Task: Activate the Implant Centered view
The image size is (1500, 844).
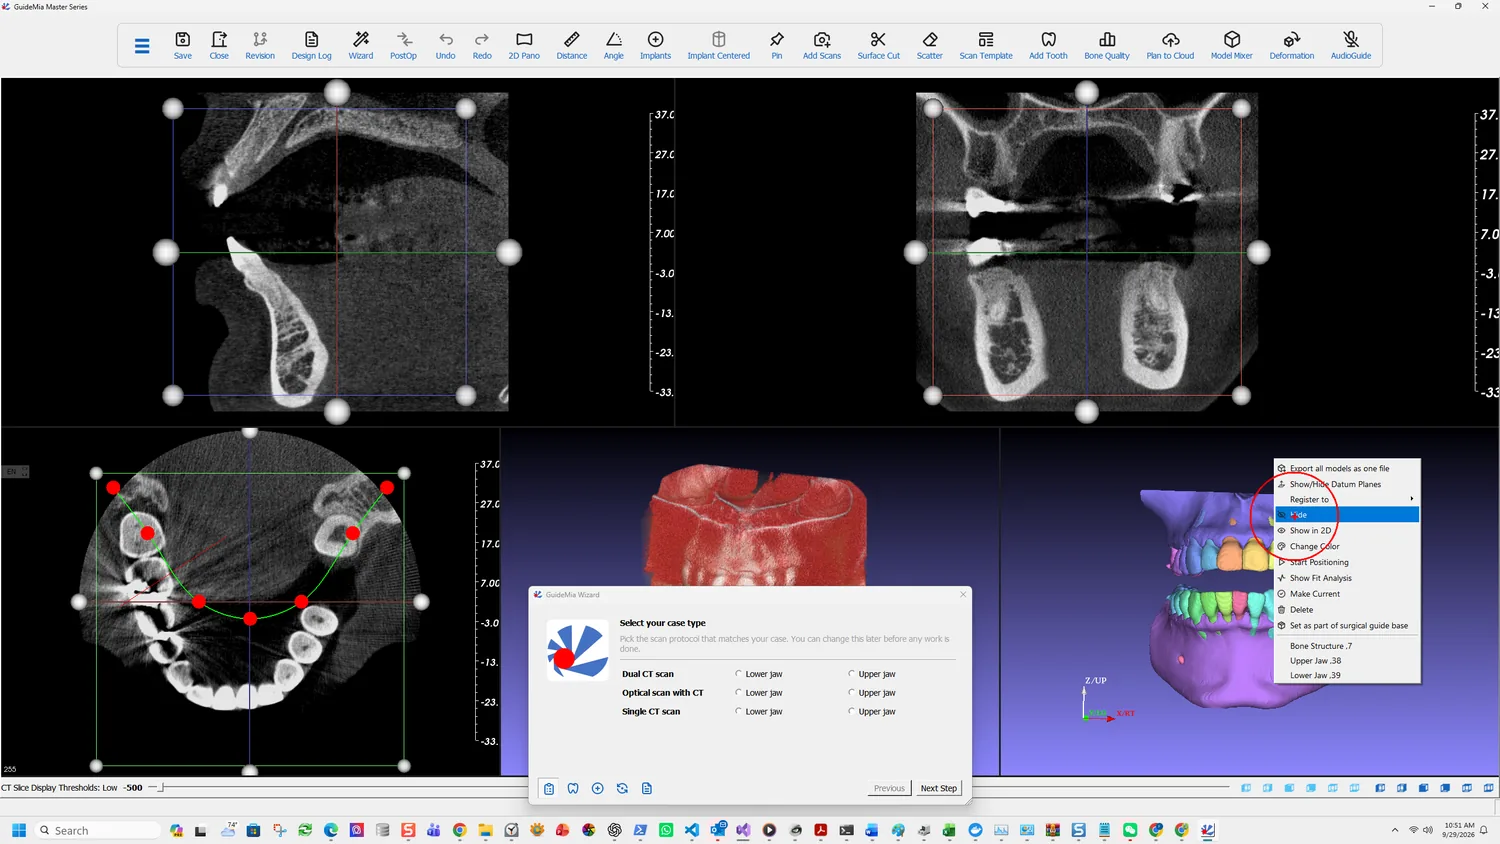Action: (719, 45)
